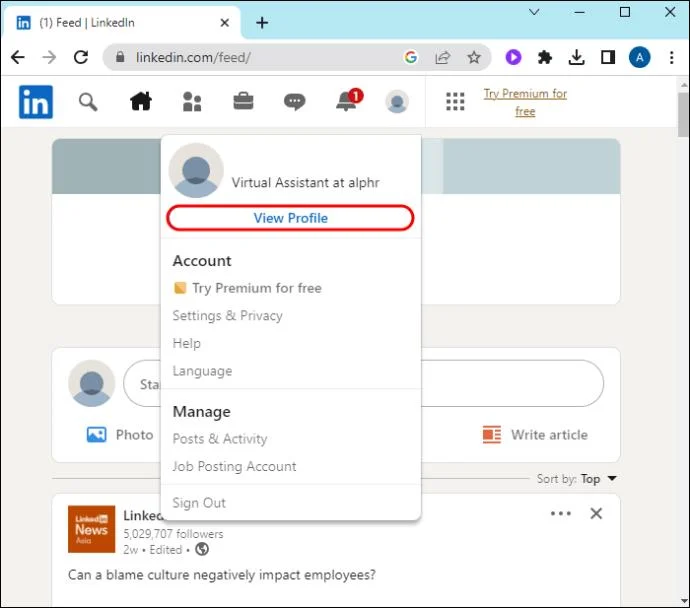
Task: Click browser back arrow
Action: point(18,57)
